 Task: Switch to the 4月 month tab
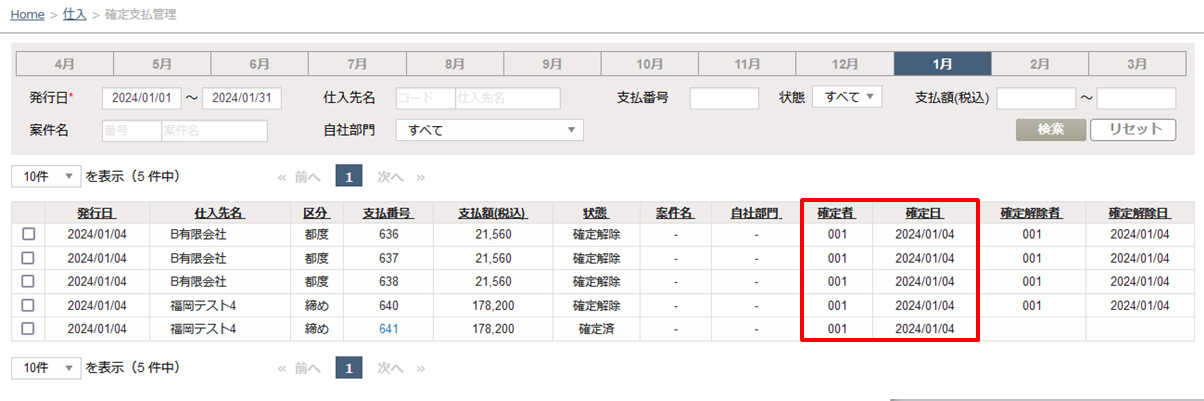65,64
